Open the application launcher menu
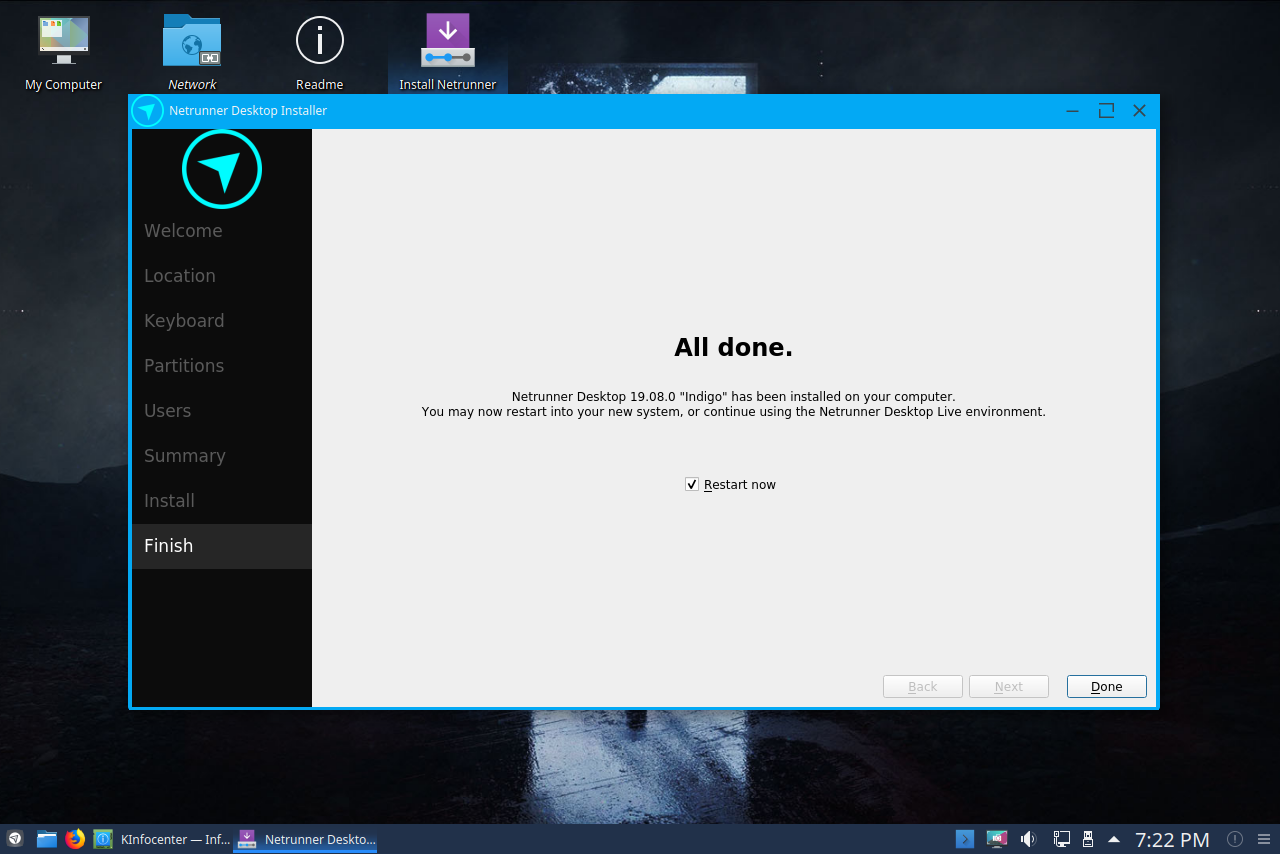 point(14,838)
